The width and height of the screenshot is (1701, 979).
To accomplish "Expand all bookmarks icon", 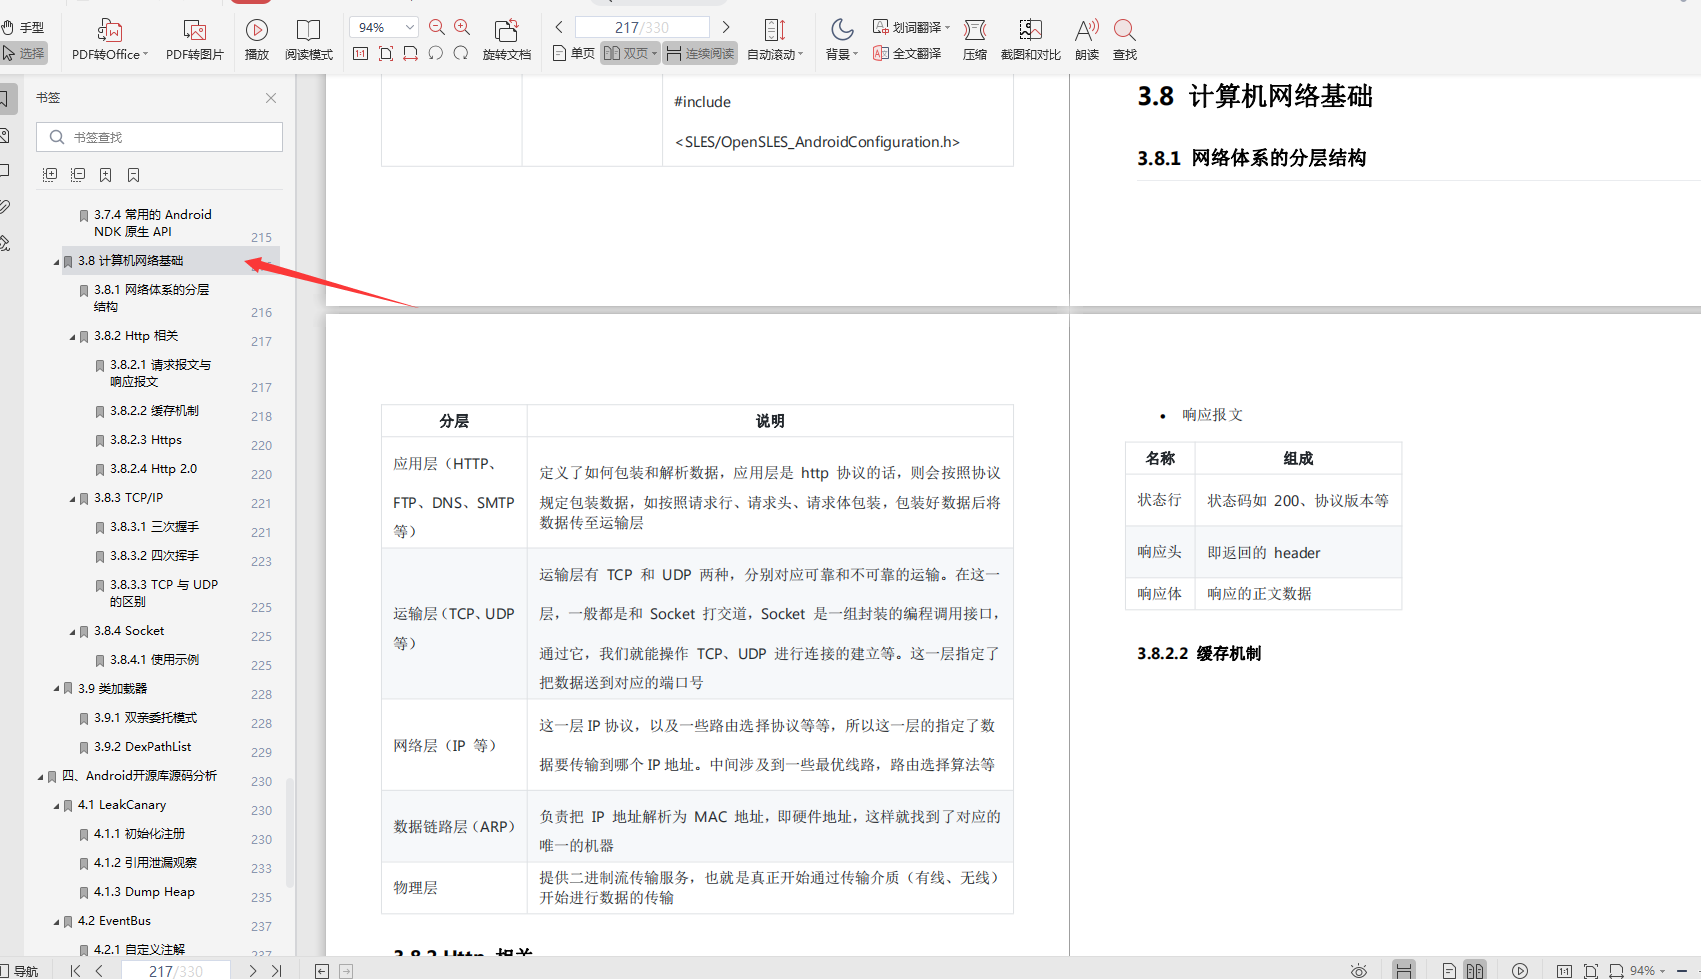I will pos(50,175).
